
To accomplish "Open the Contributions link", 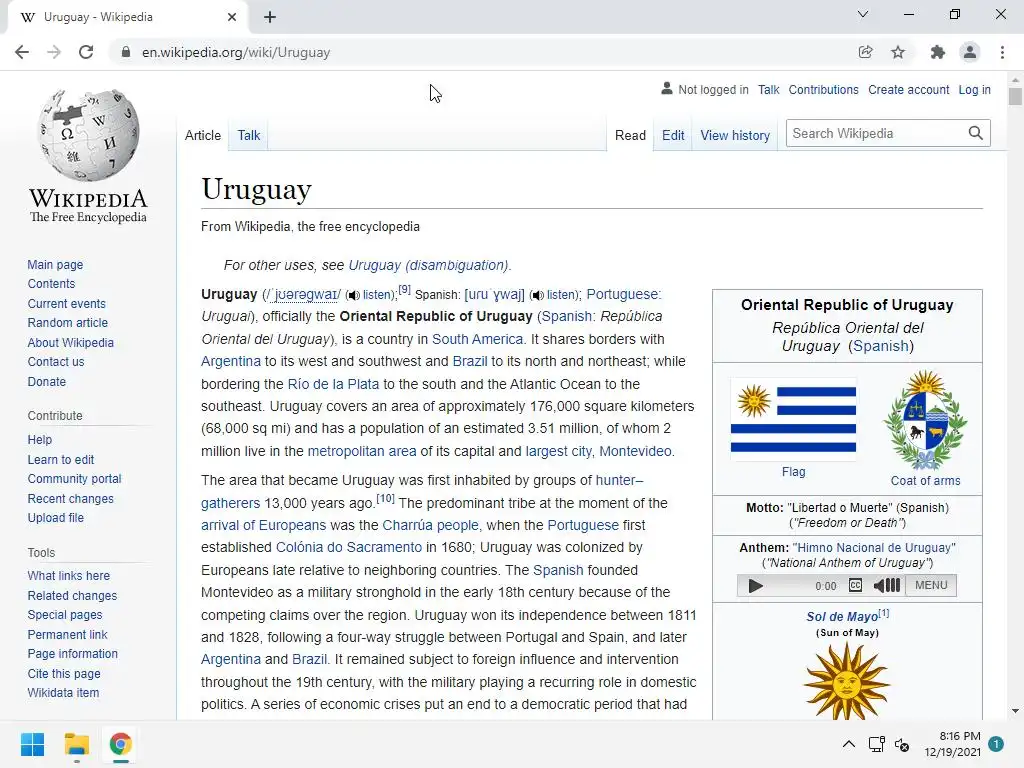I will [824, 89].
